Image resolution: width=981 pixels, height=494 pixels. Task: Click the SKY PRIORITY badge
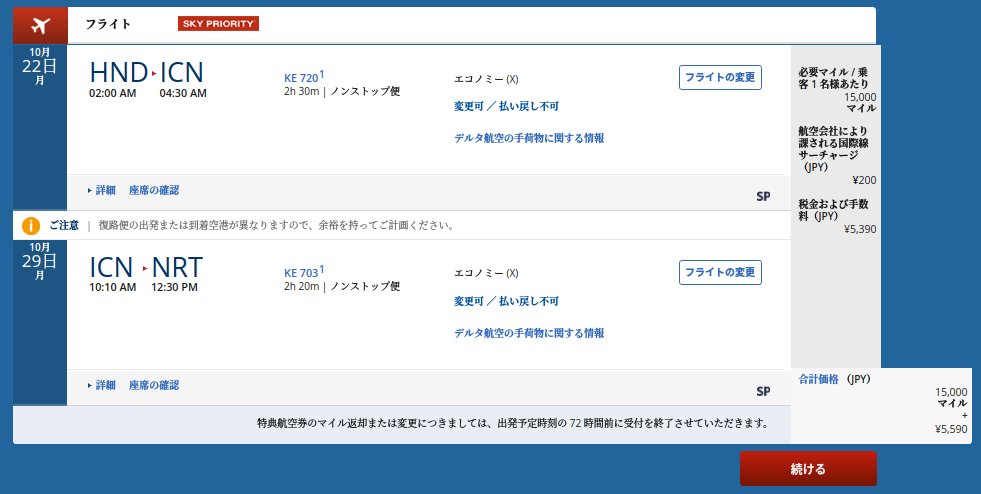click(218, 24)
